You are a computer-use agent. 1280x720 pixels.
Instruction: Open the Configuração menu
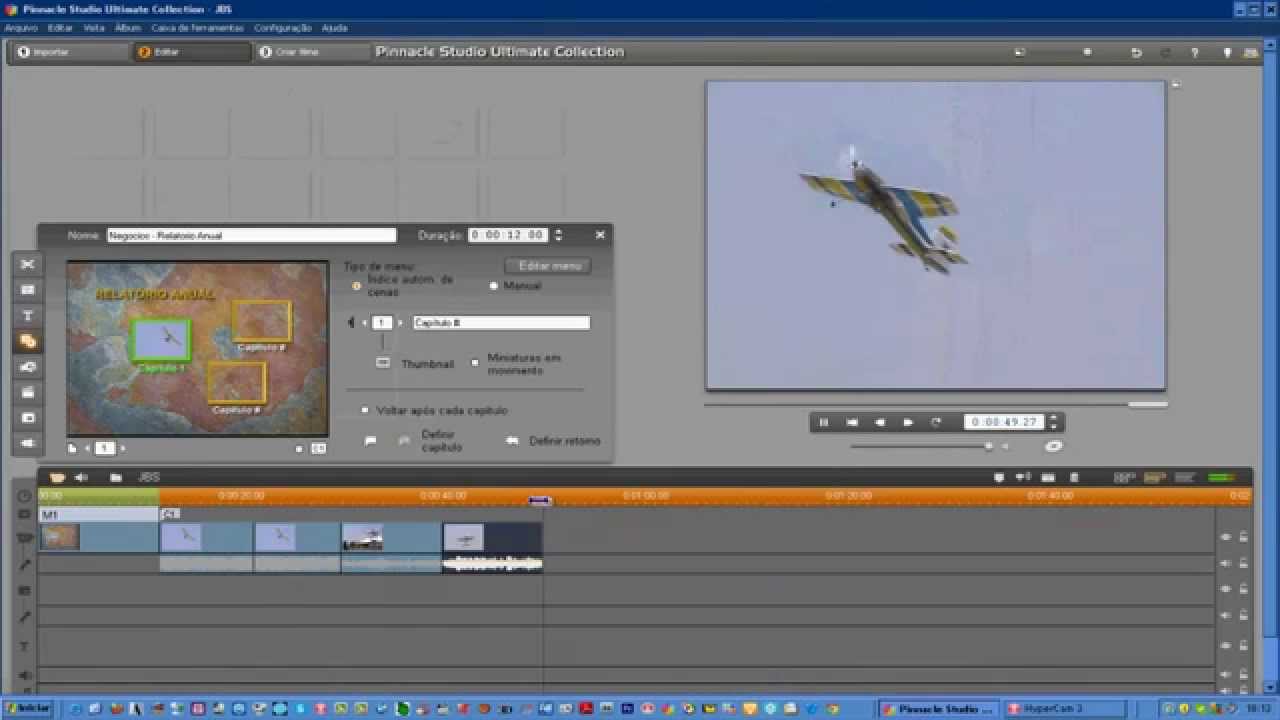[x=283, y=28]
